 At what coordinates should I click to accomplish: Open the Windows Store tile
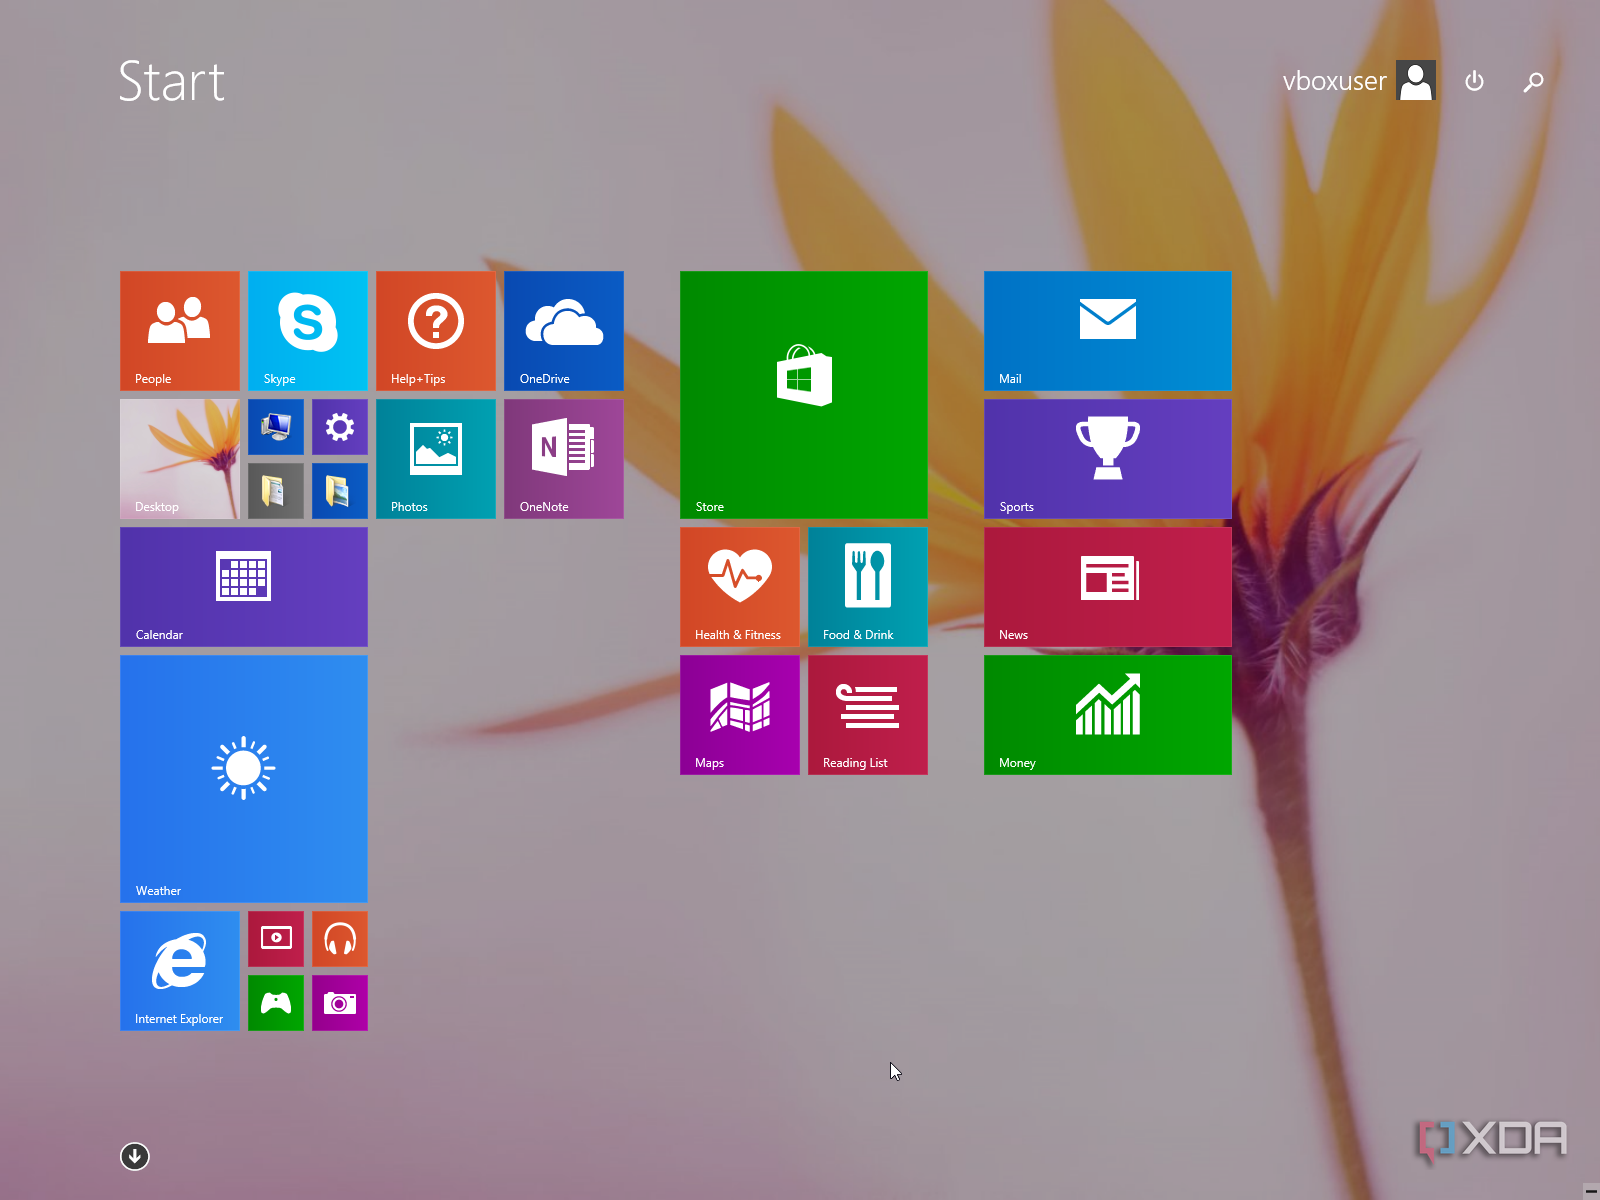click(803, 394)
